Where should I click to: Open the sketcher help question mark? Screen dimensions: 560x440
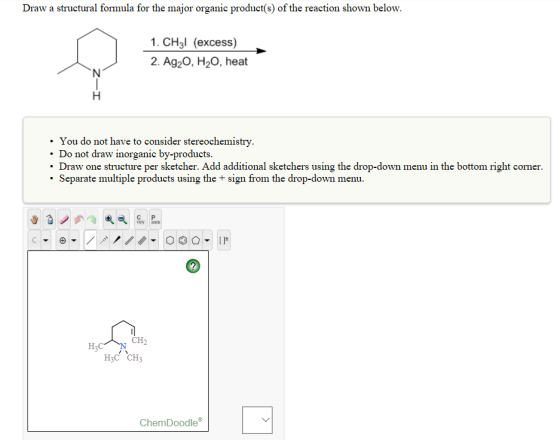point(193,266)
